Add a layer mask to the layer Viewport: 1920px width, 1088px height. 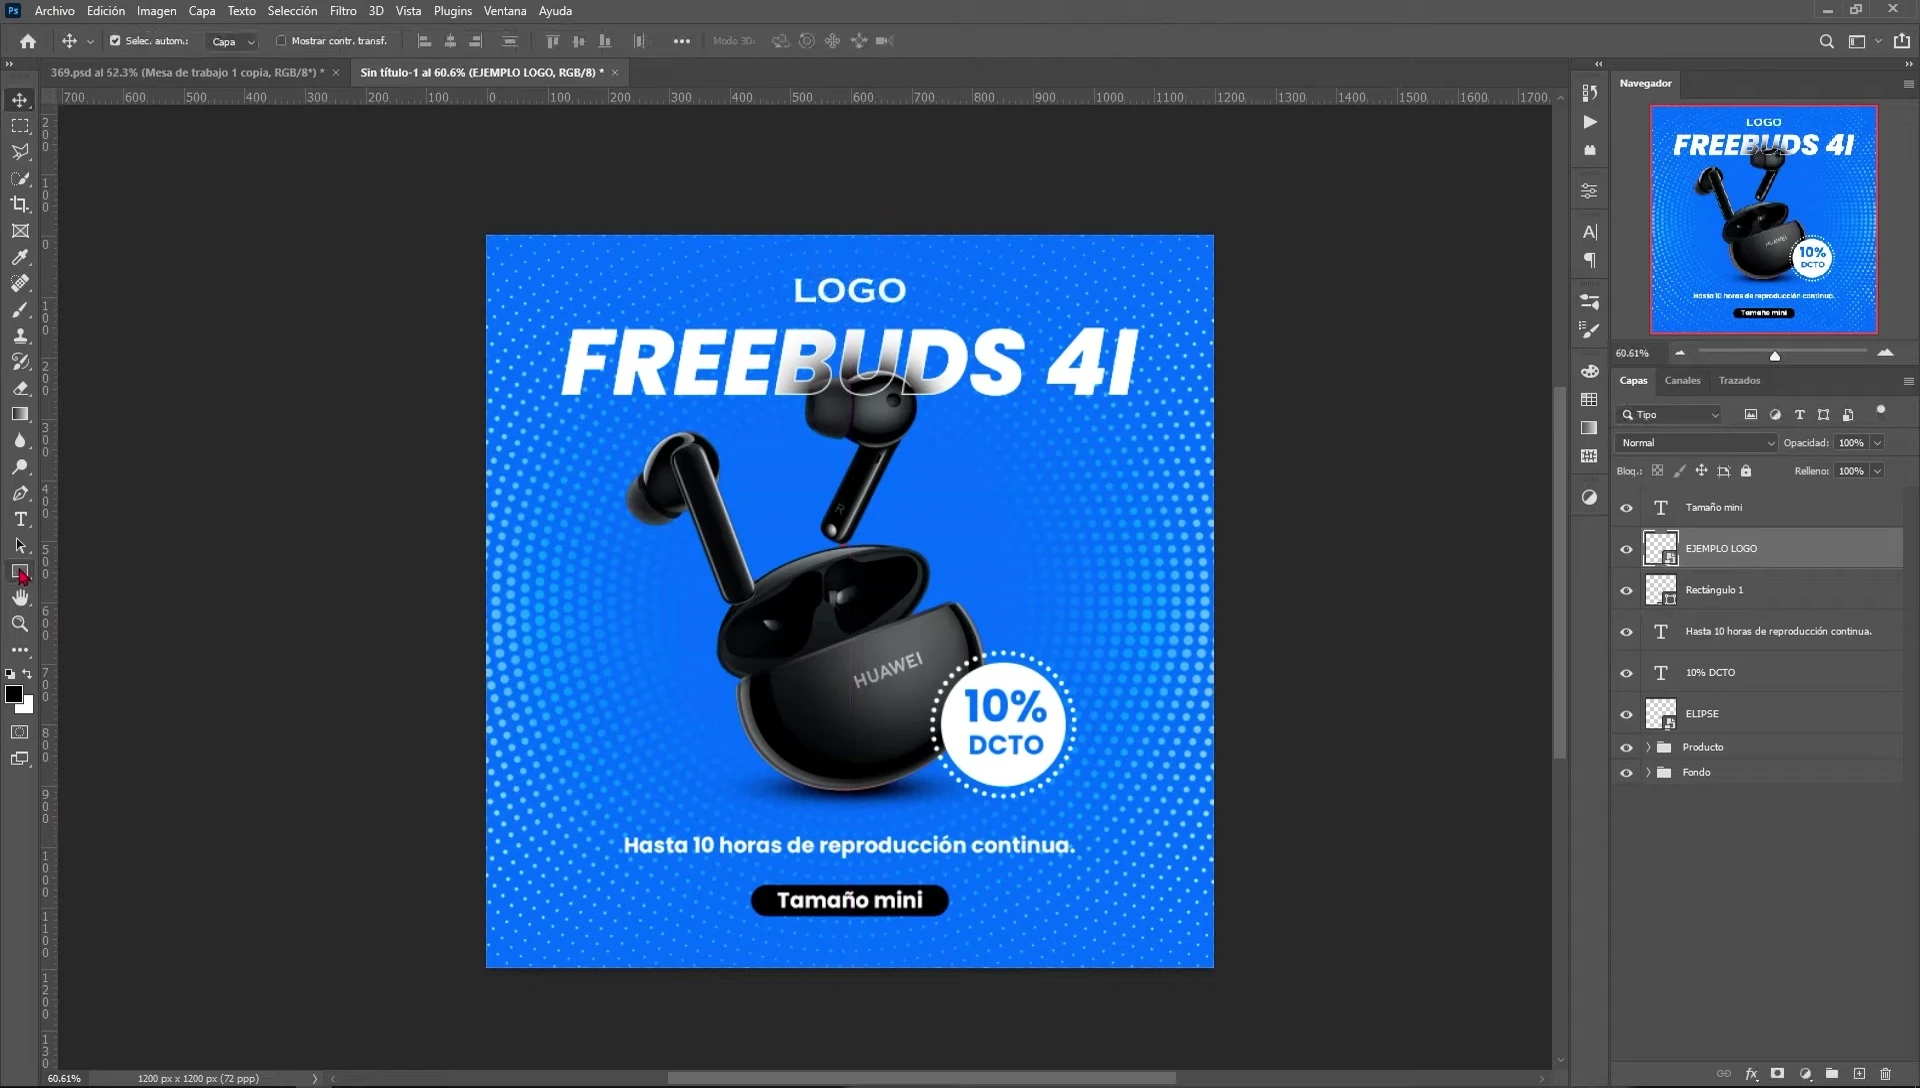(1777, 1074)
